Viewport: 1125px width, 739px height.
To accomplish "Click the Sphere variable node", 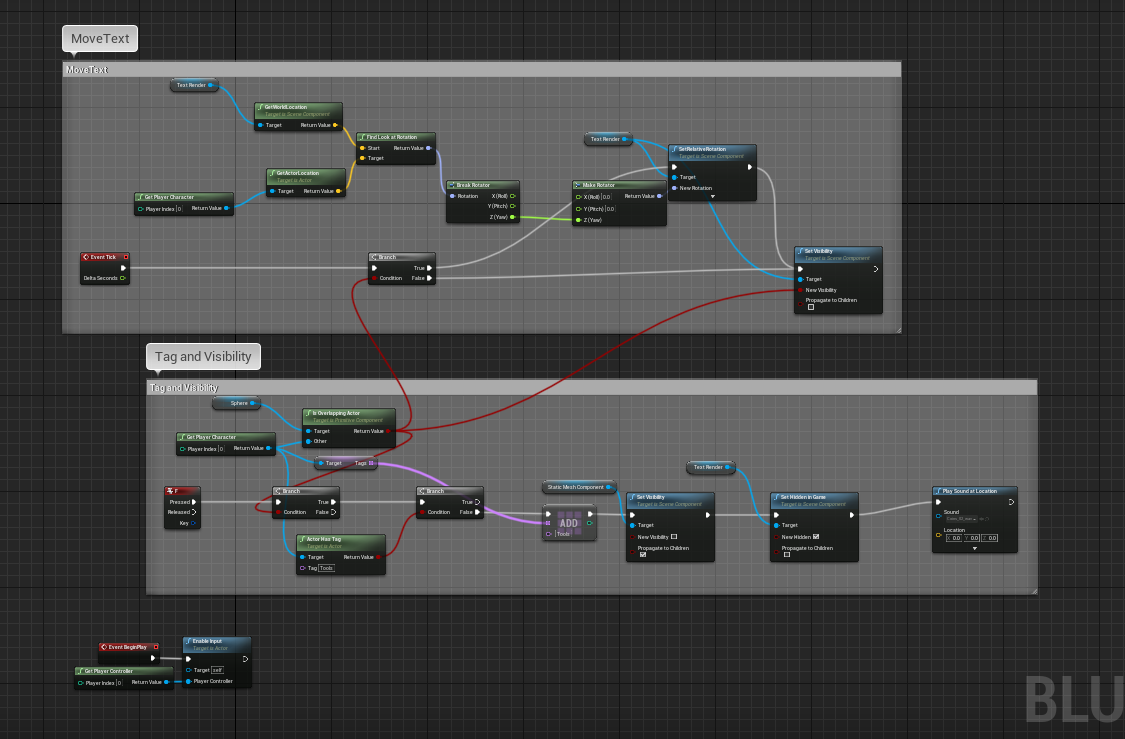I will pos(236,403).
